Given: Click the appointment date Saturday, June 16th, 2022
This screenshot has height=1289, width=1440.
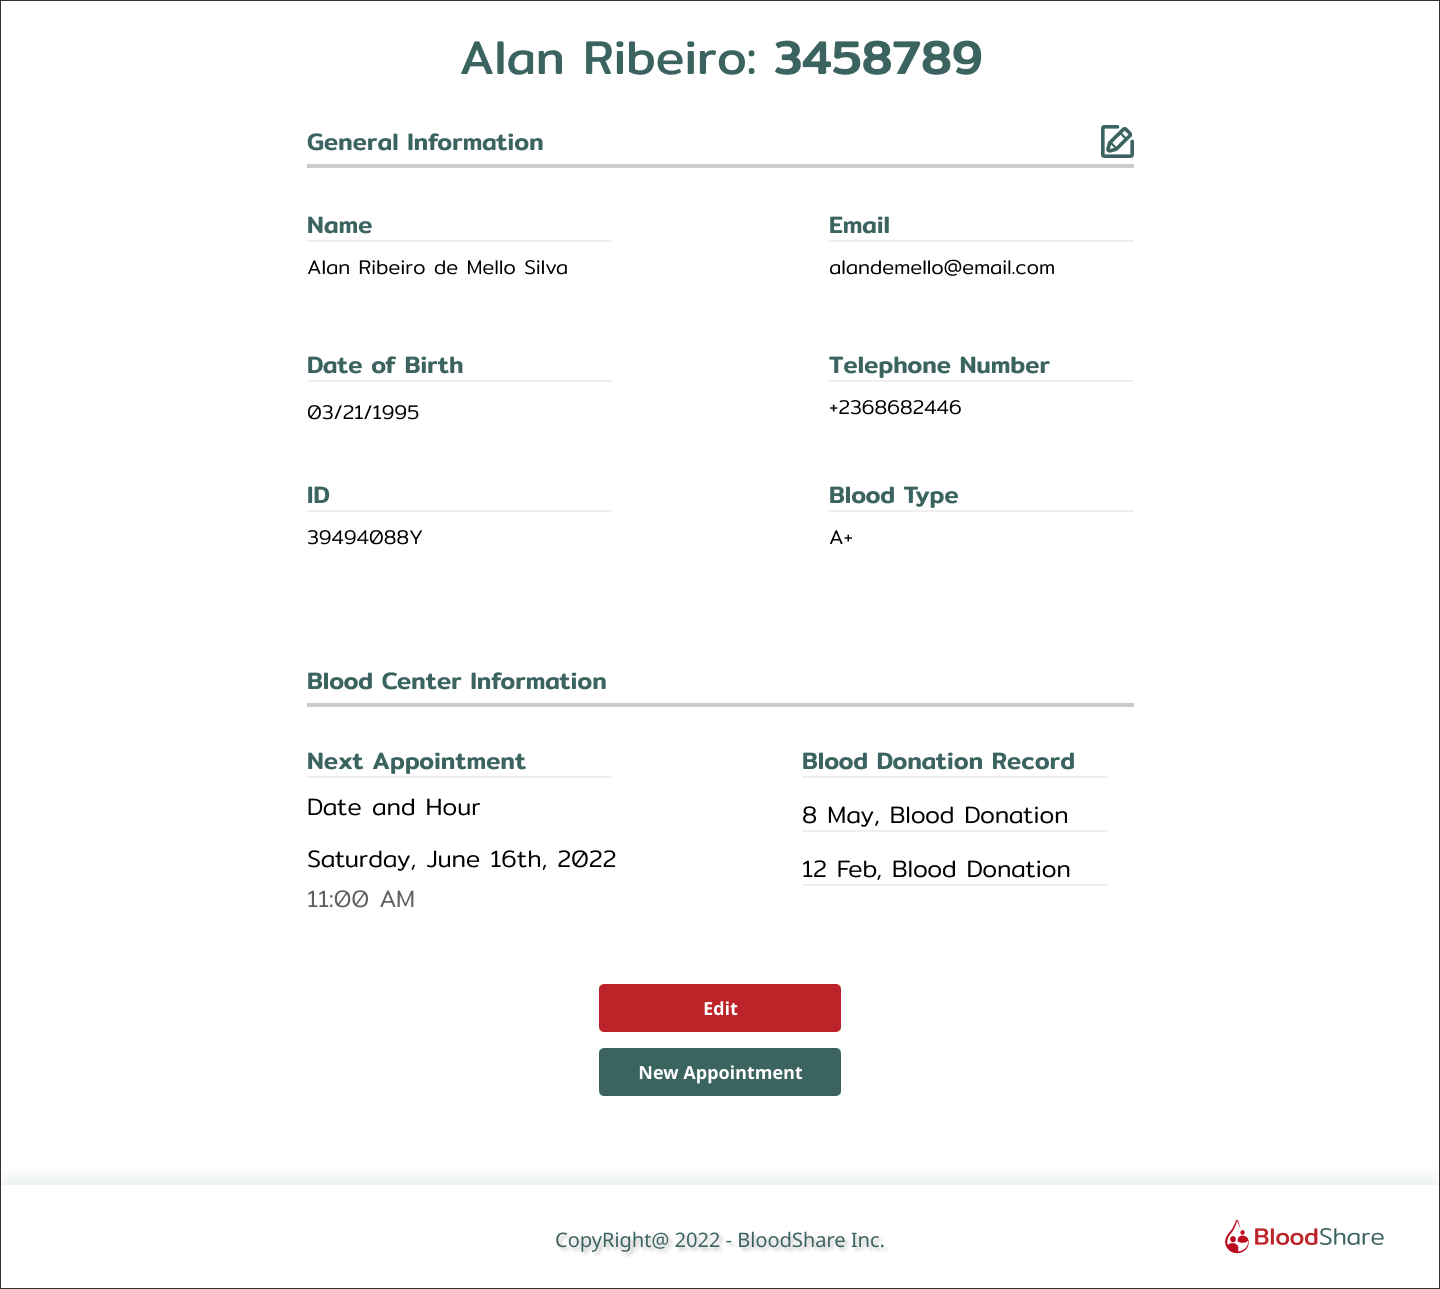Looking at the screenshot, I should click(461, 860).
